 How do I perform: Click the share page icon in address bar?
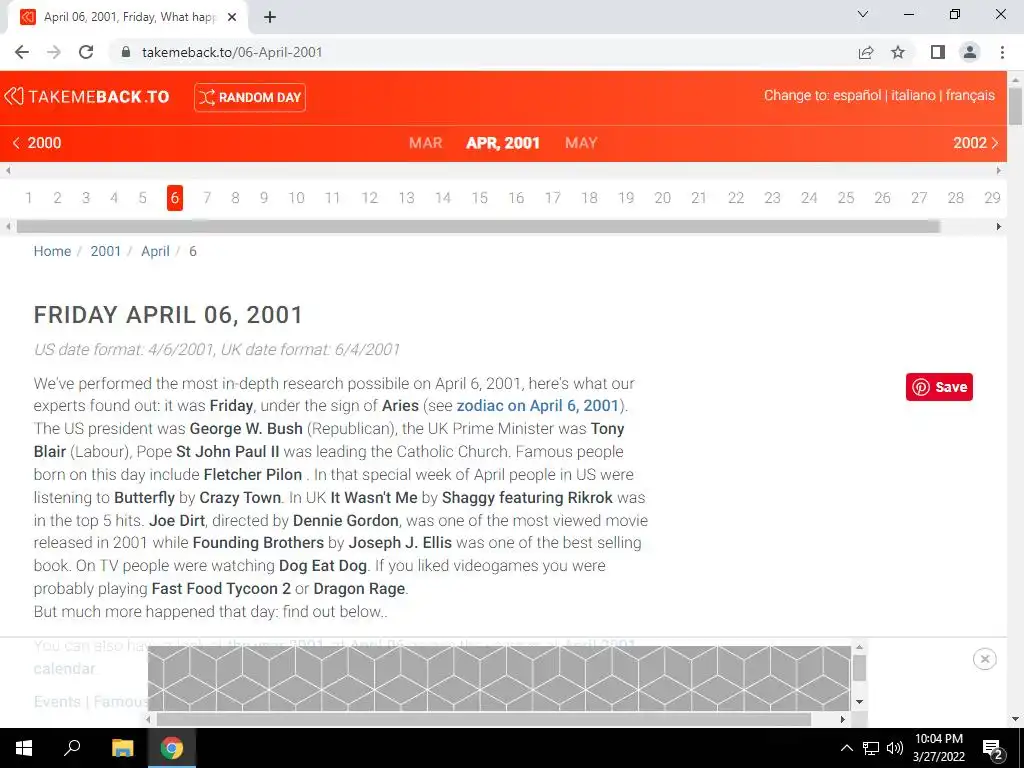(x=866, y=52)
